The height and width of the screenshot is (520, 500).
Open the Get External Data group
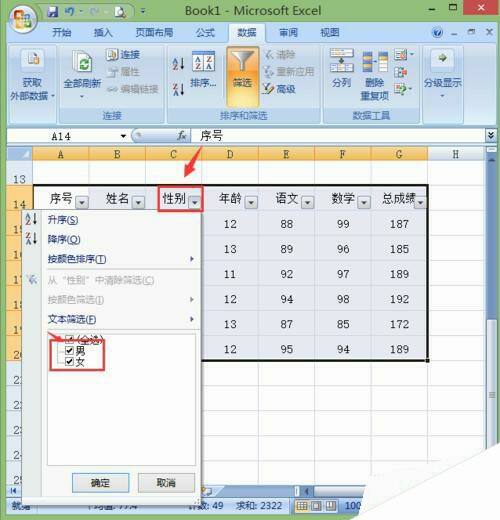[32, 76]
